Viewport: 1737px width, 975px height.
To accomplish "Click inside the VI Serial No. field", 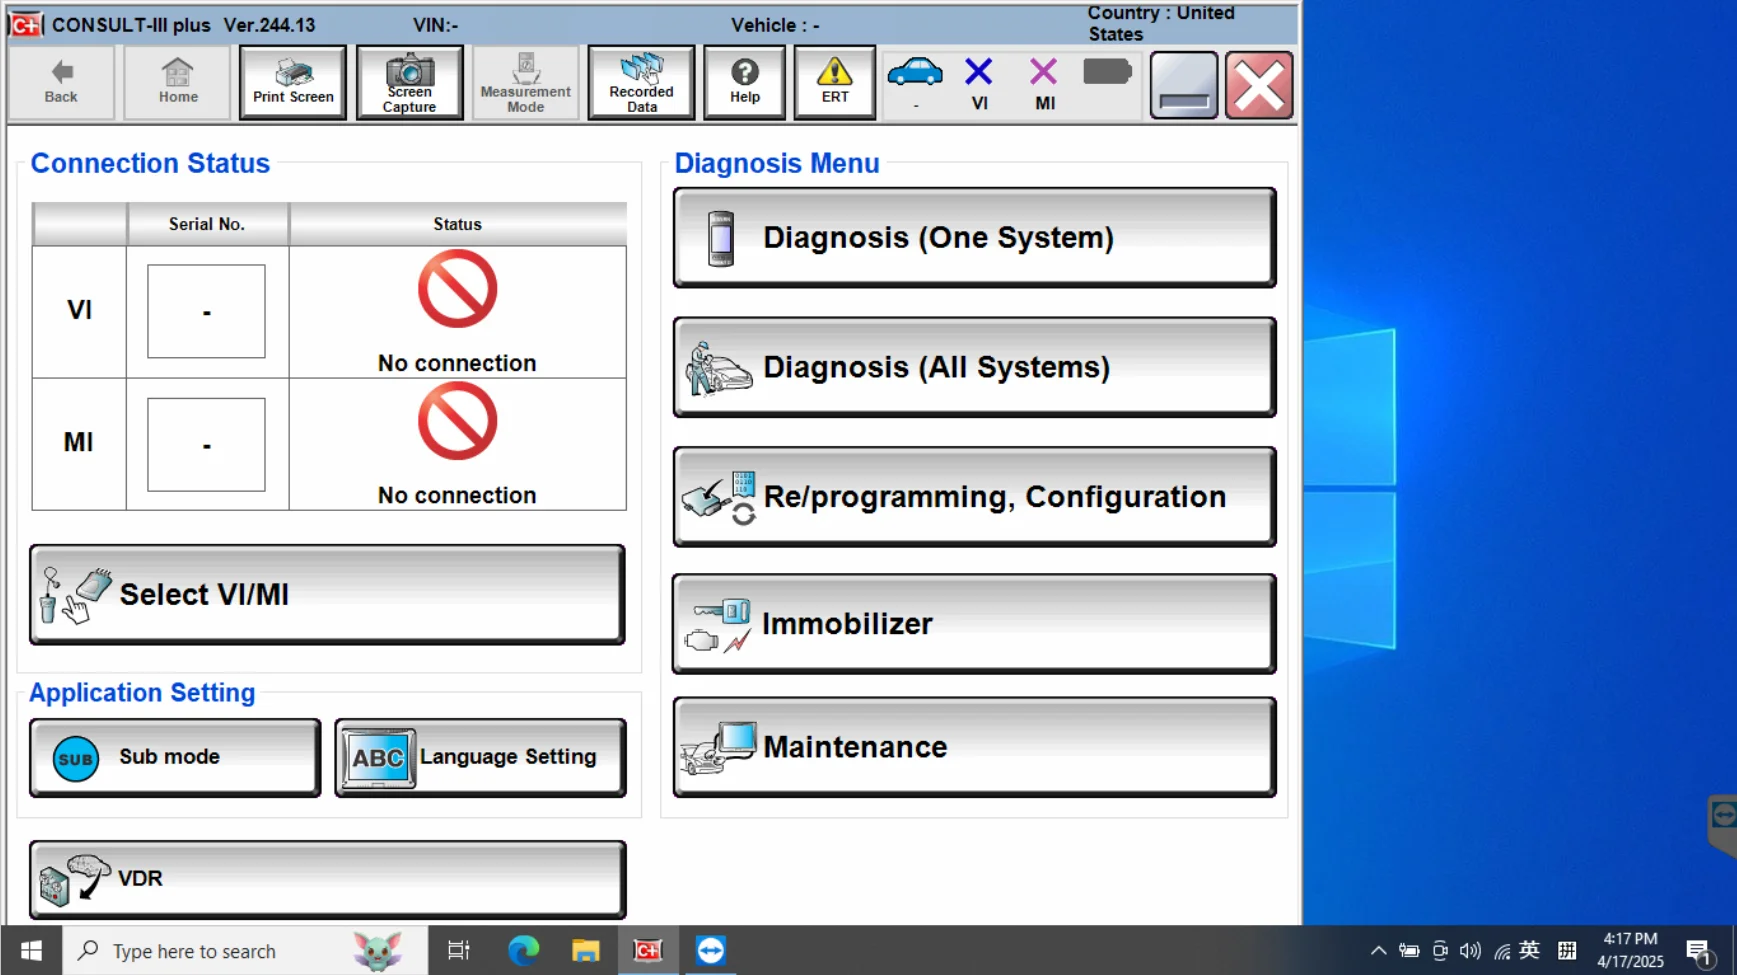I will pyautogui.click(x=206, y=311).
